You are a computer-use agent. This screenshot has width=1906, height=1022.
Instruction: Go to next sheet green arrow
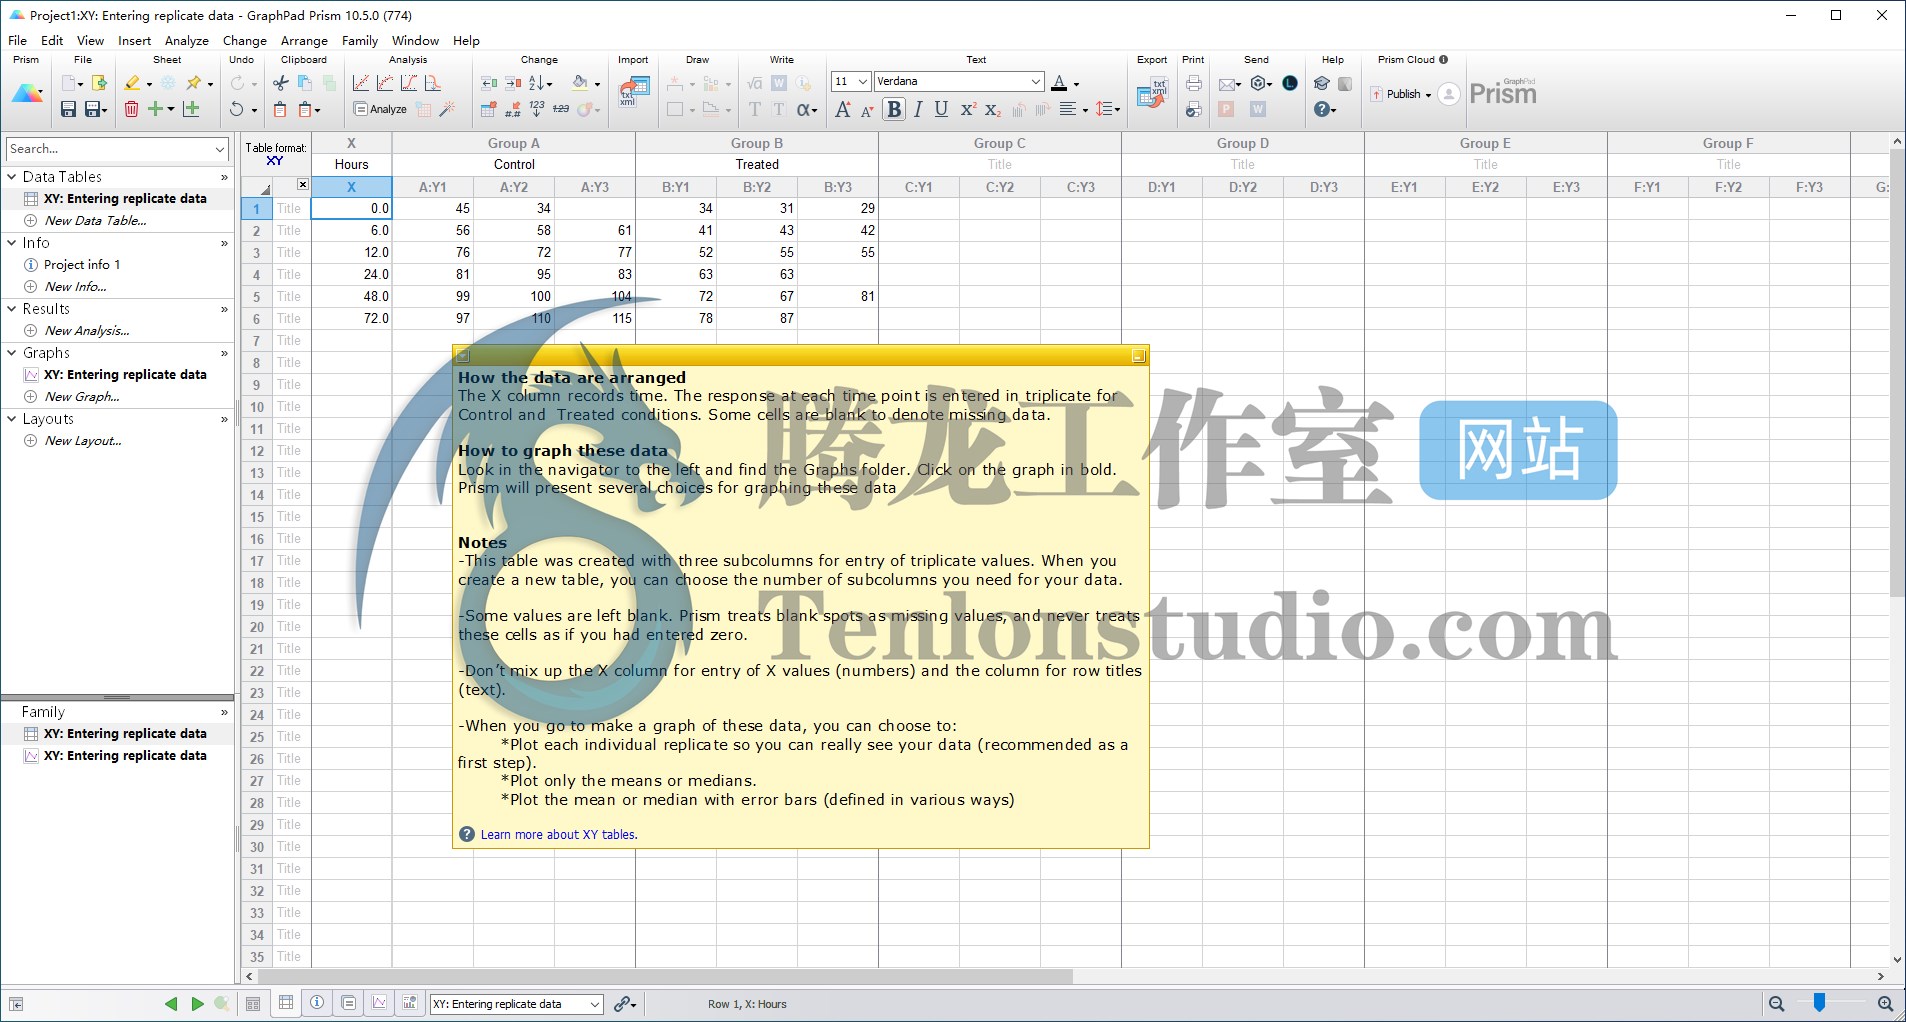[198, 1004]
